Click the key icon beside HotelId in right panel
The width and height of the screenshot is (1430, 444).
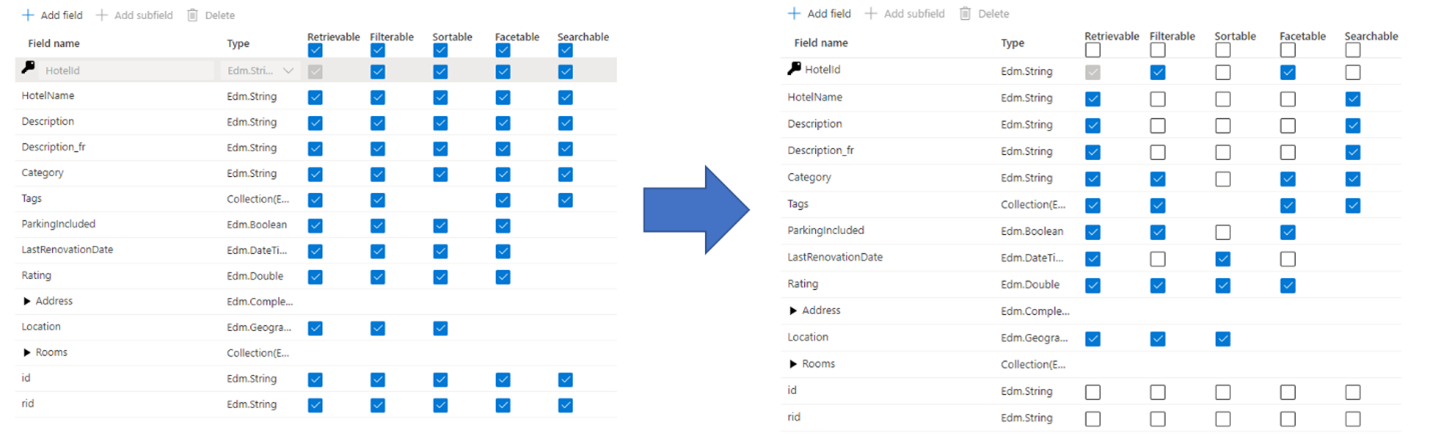tap(795, 69)
